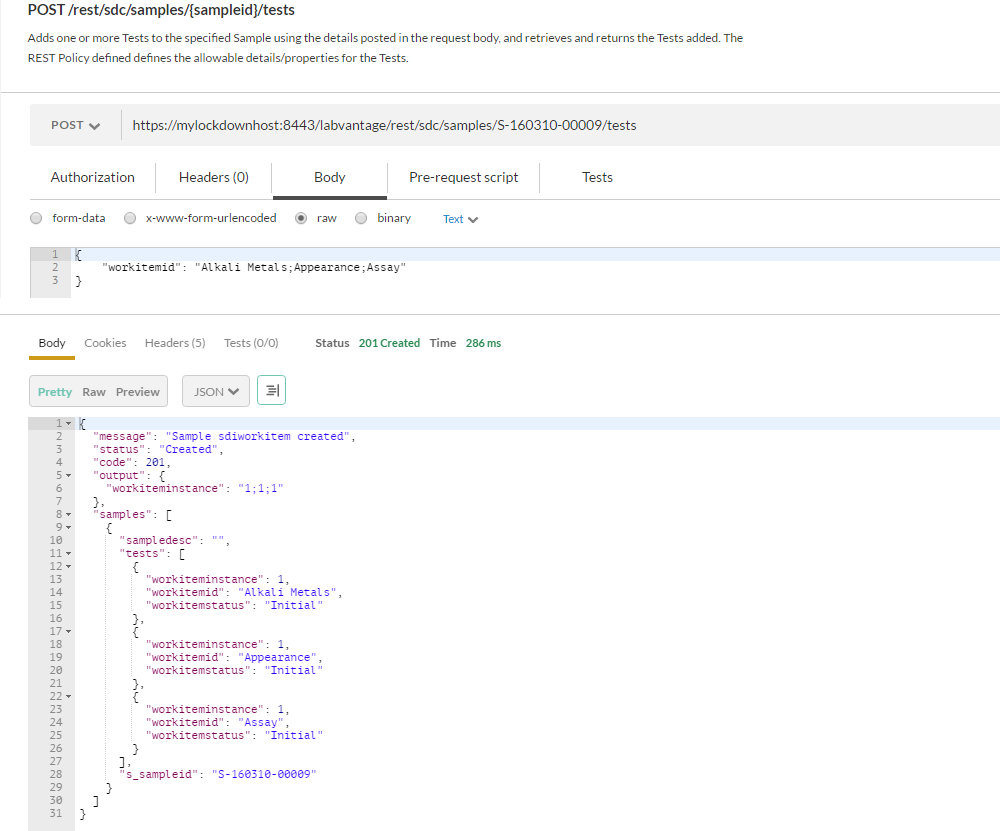The image size is (1000, 831).
Task: Click the POST /rest/sdc/samples heading
Action: tap(161, 10)
